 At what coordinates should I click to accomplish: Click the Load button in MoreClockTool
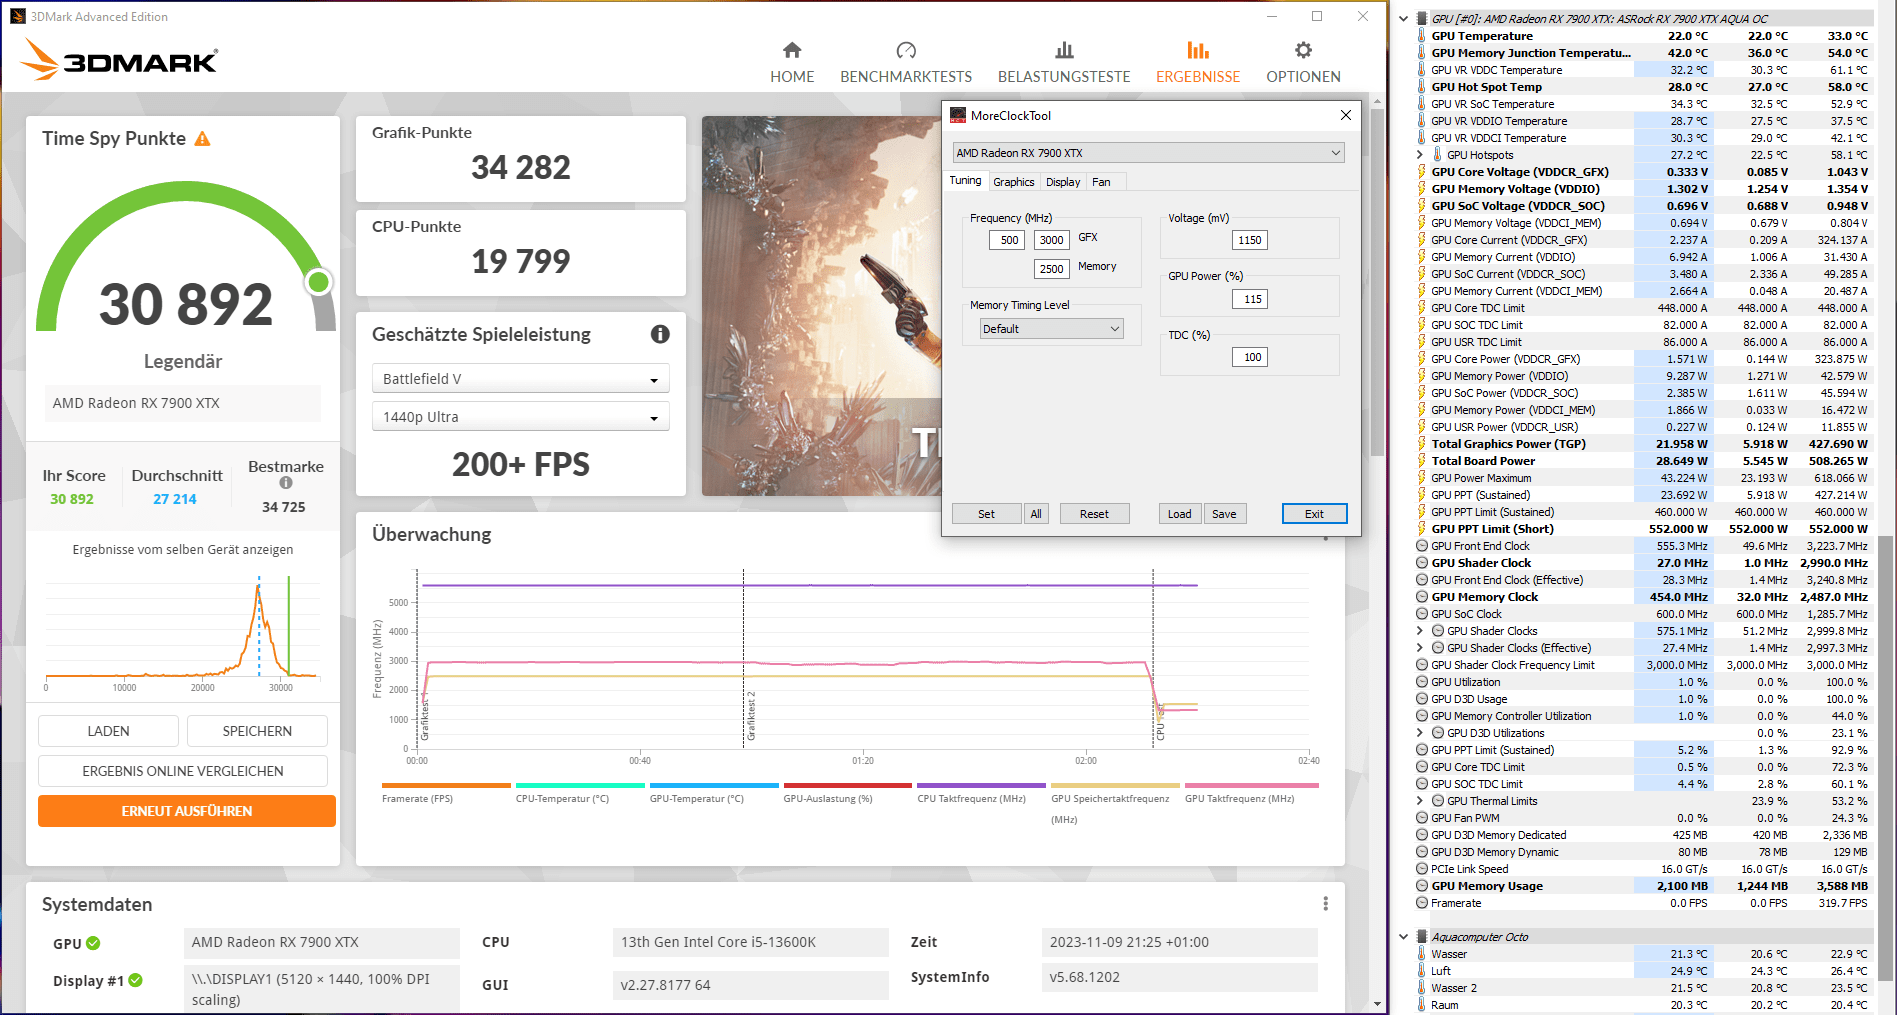pos(1180,514)
